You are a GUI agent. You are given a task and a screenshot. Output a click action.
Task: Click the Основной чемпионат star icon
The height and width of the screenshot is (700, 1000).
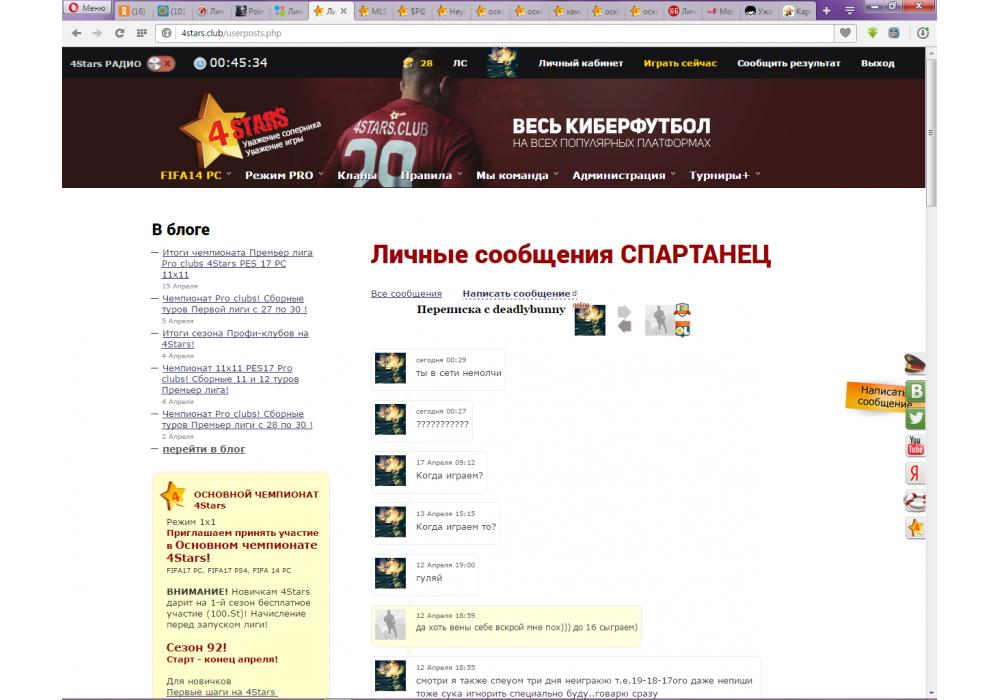[x=173, y=495]
